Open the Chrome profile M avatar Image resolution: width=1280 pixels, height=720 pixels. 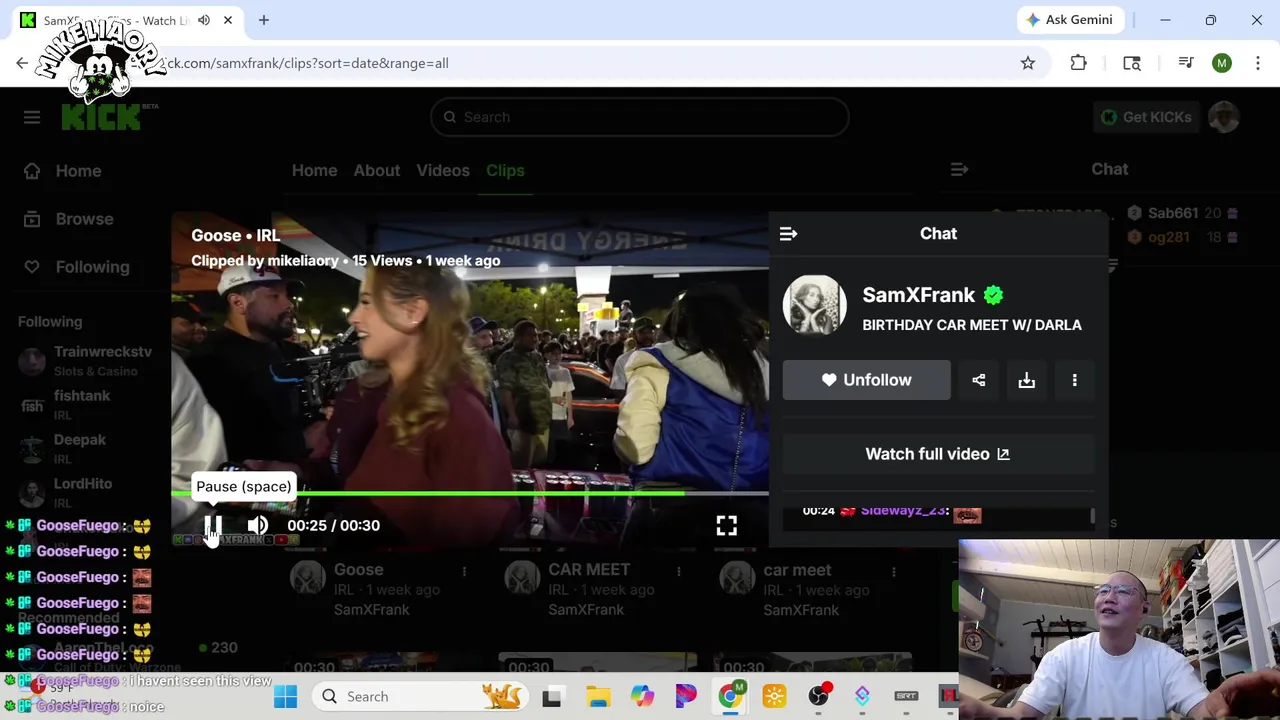1222,63
